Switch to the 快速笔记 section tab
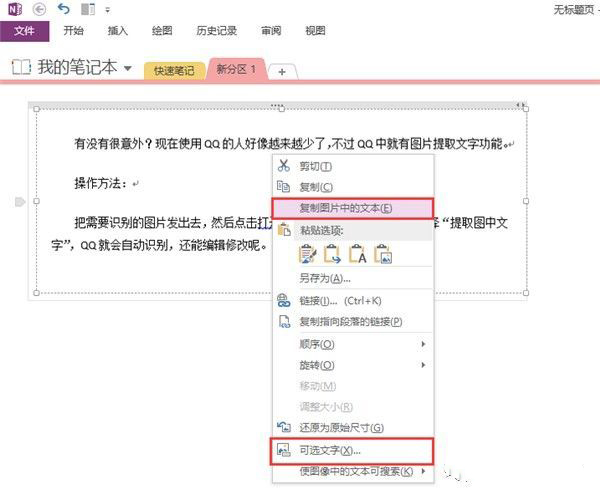The height and width of the screenshot is (499, 600). pyautogui.click(x=174, y=70)
